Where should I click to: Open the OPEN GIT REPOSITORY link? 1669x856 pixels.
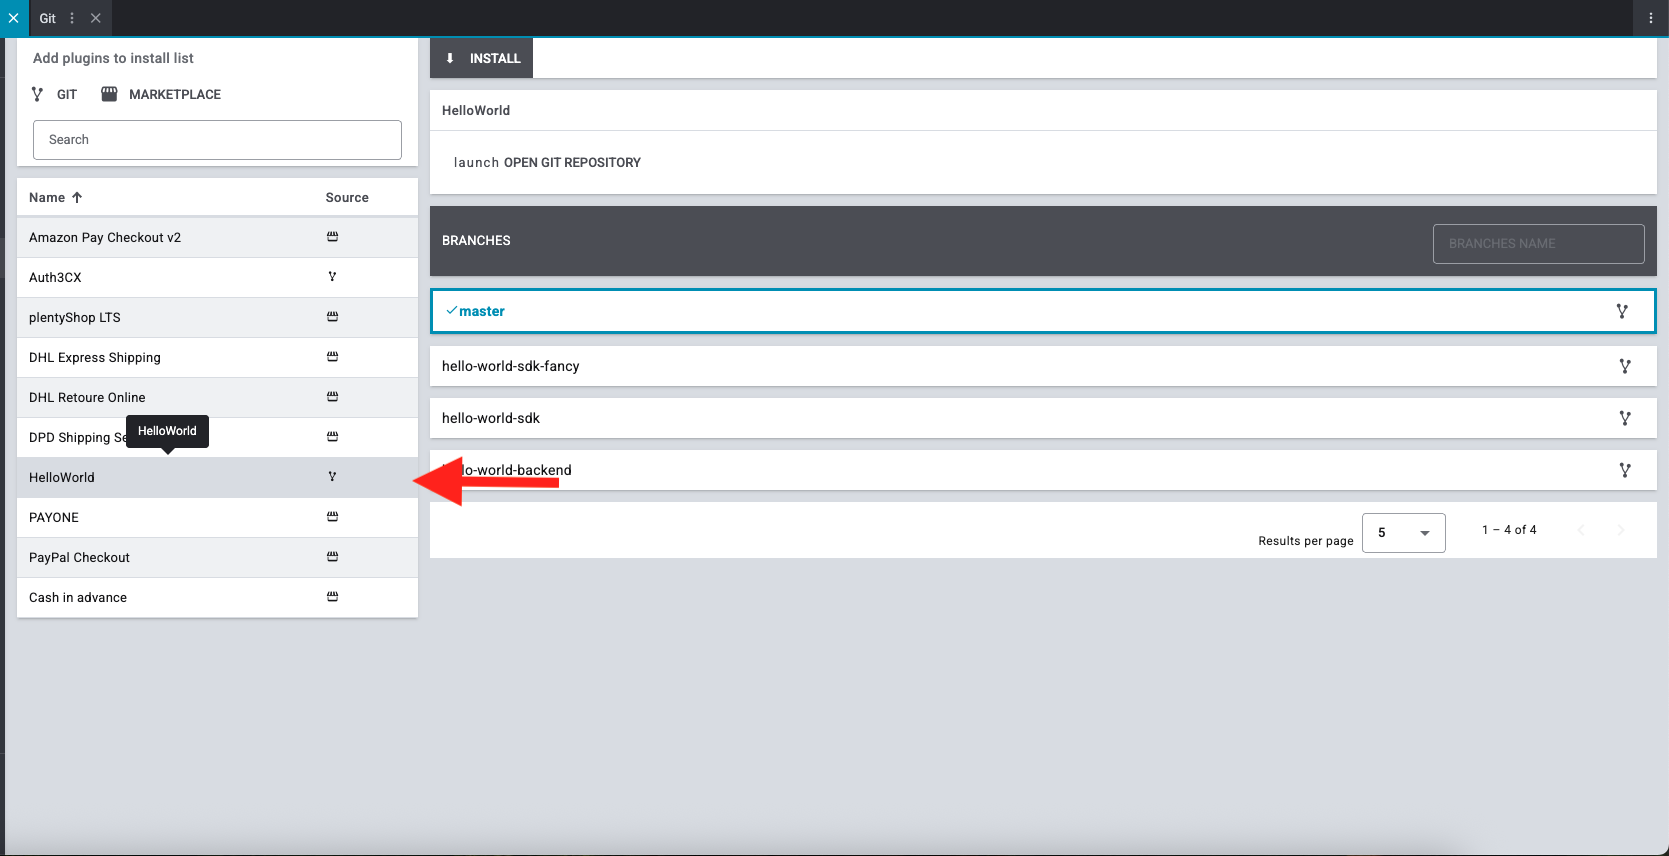coord(547,162)
